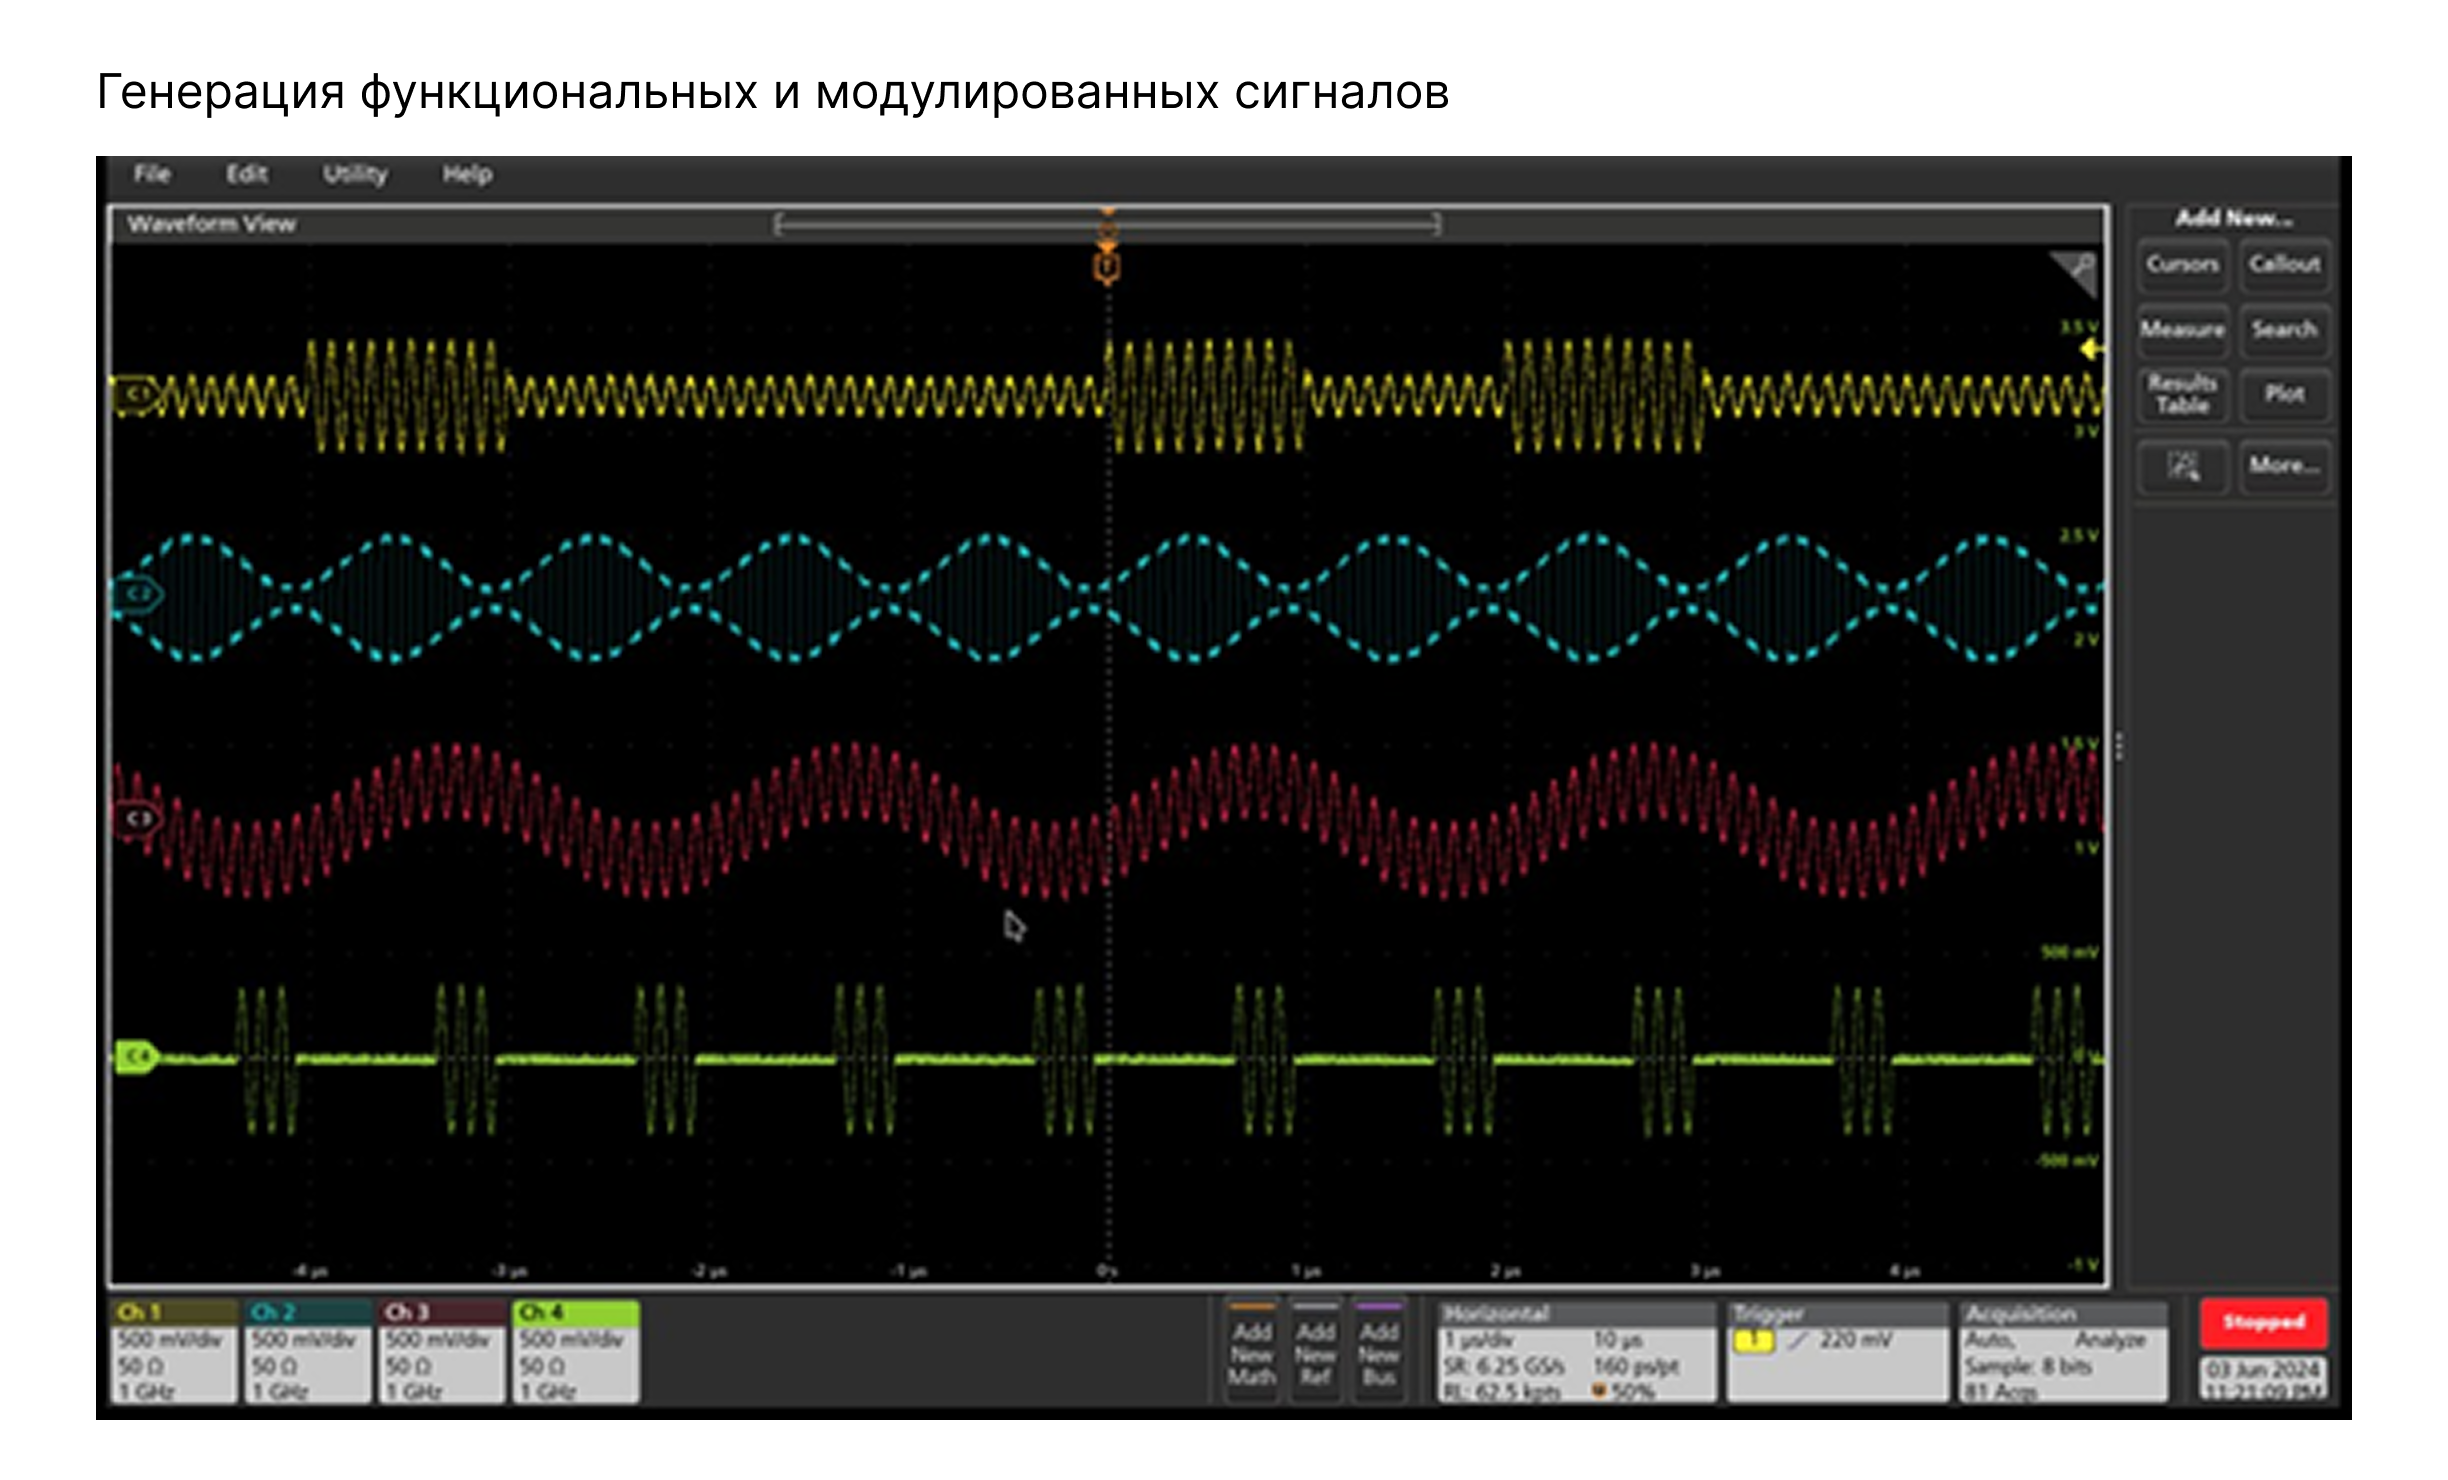This screenshot has width=2448, height=1480.
Task: Add a new Callout
Action: point(2285,265)
